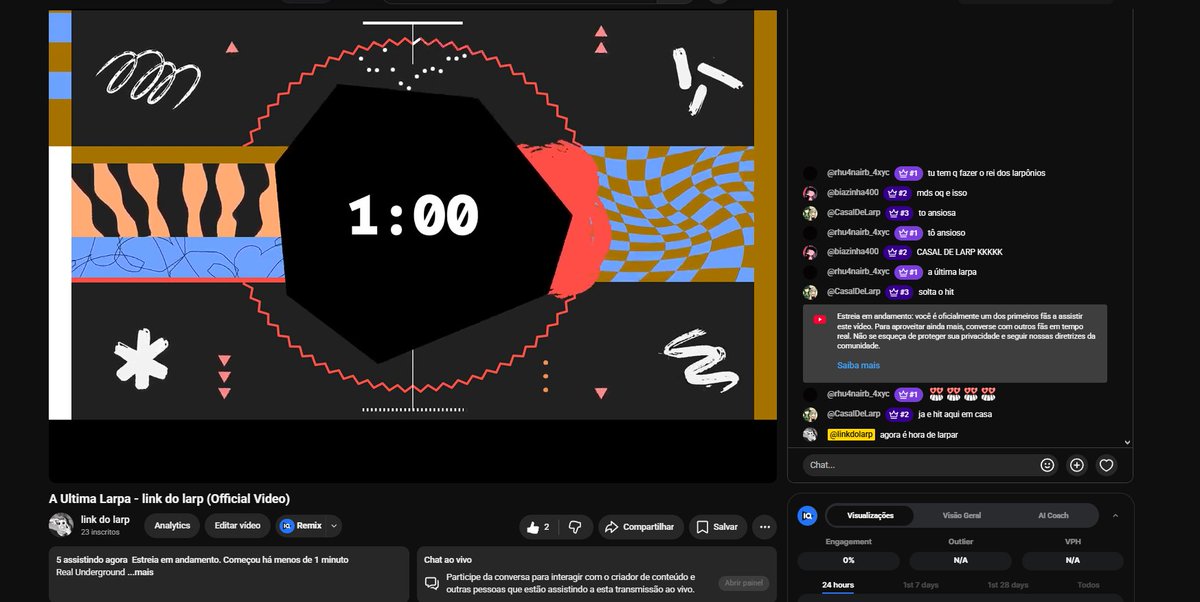Click @CasalDeLarp avatar beside 'to ansiosa'

(810, 213)
